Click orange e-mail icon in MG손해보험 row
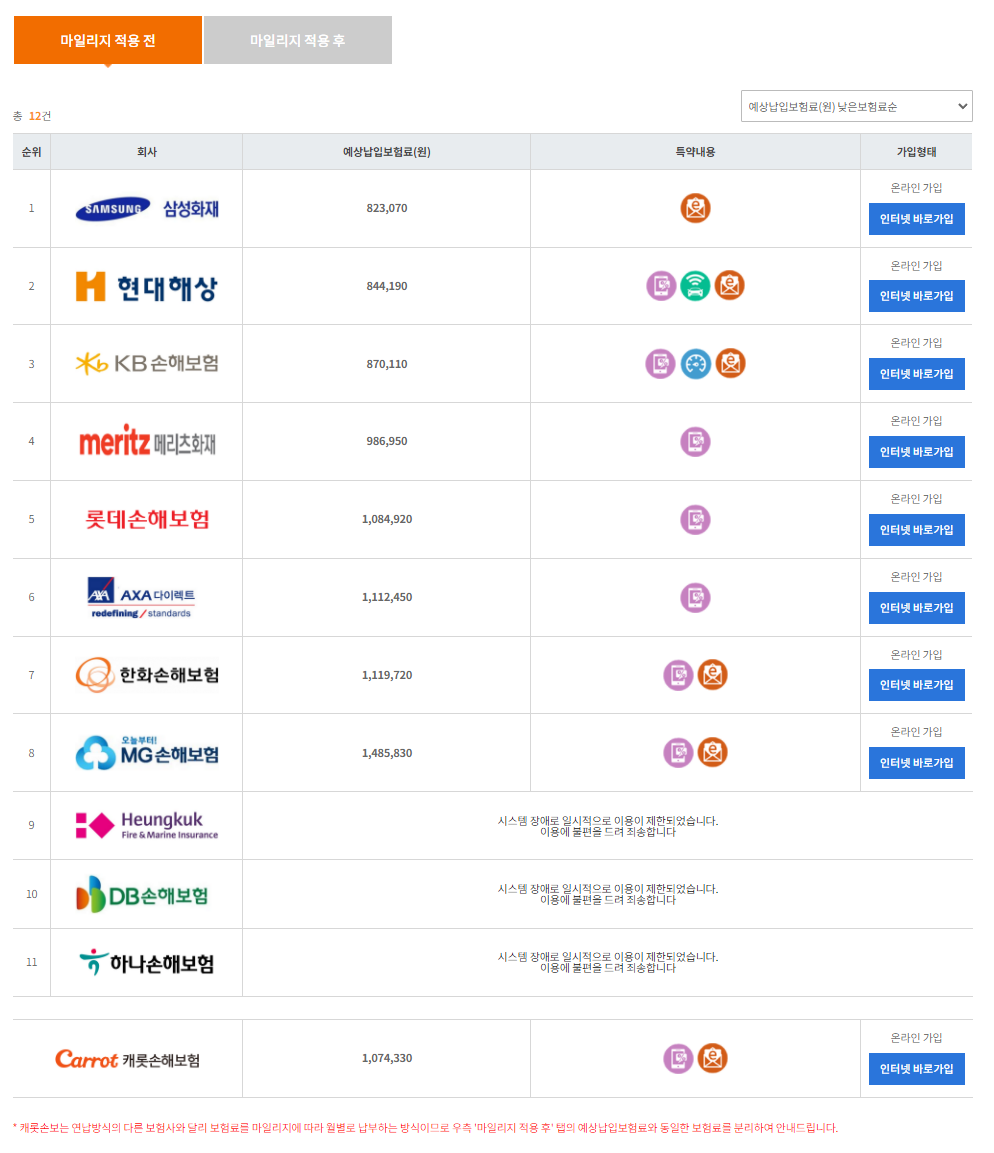This screenshot has height=1153, width=994. (x=712, y=752)
